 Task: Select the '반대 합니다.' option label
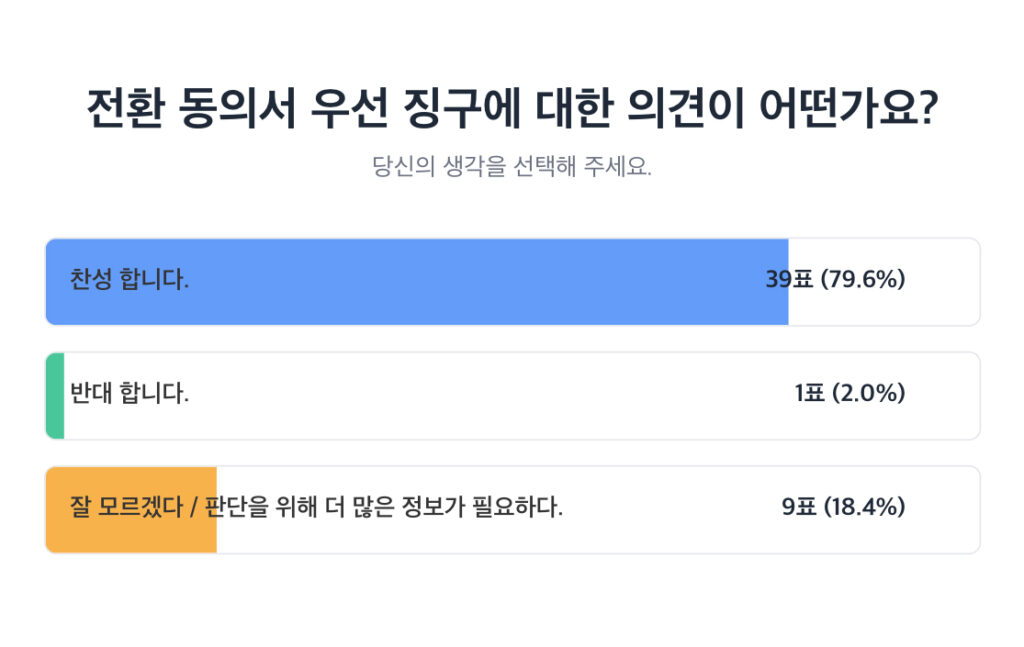pos(129,394)
